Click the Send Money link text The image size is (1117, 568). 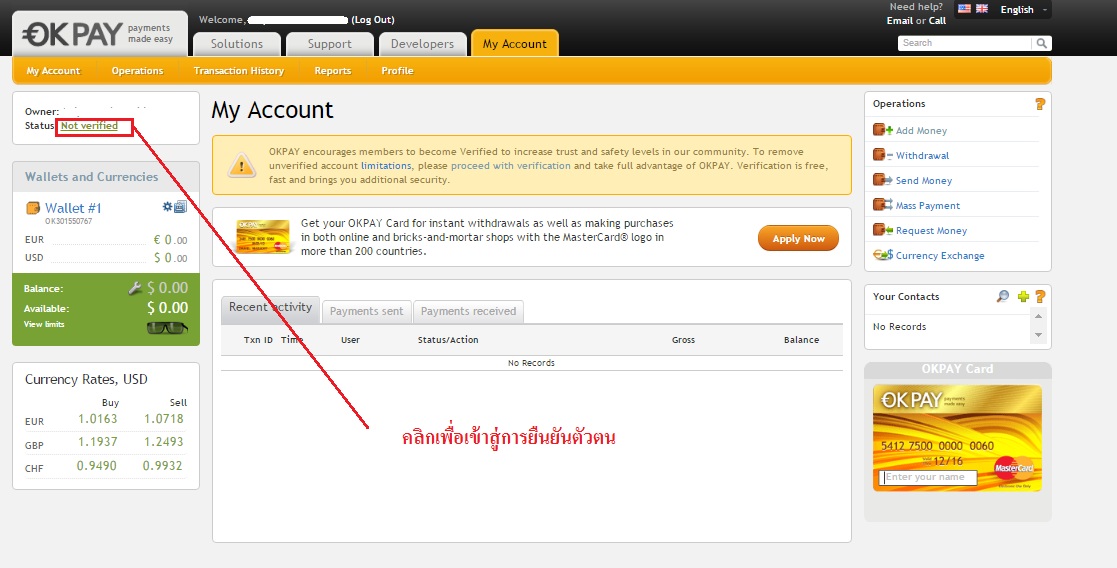(924, 180)
